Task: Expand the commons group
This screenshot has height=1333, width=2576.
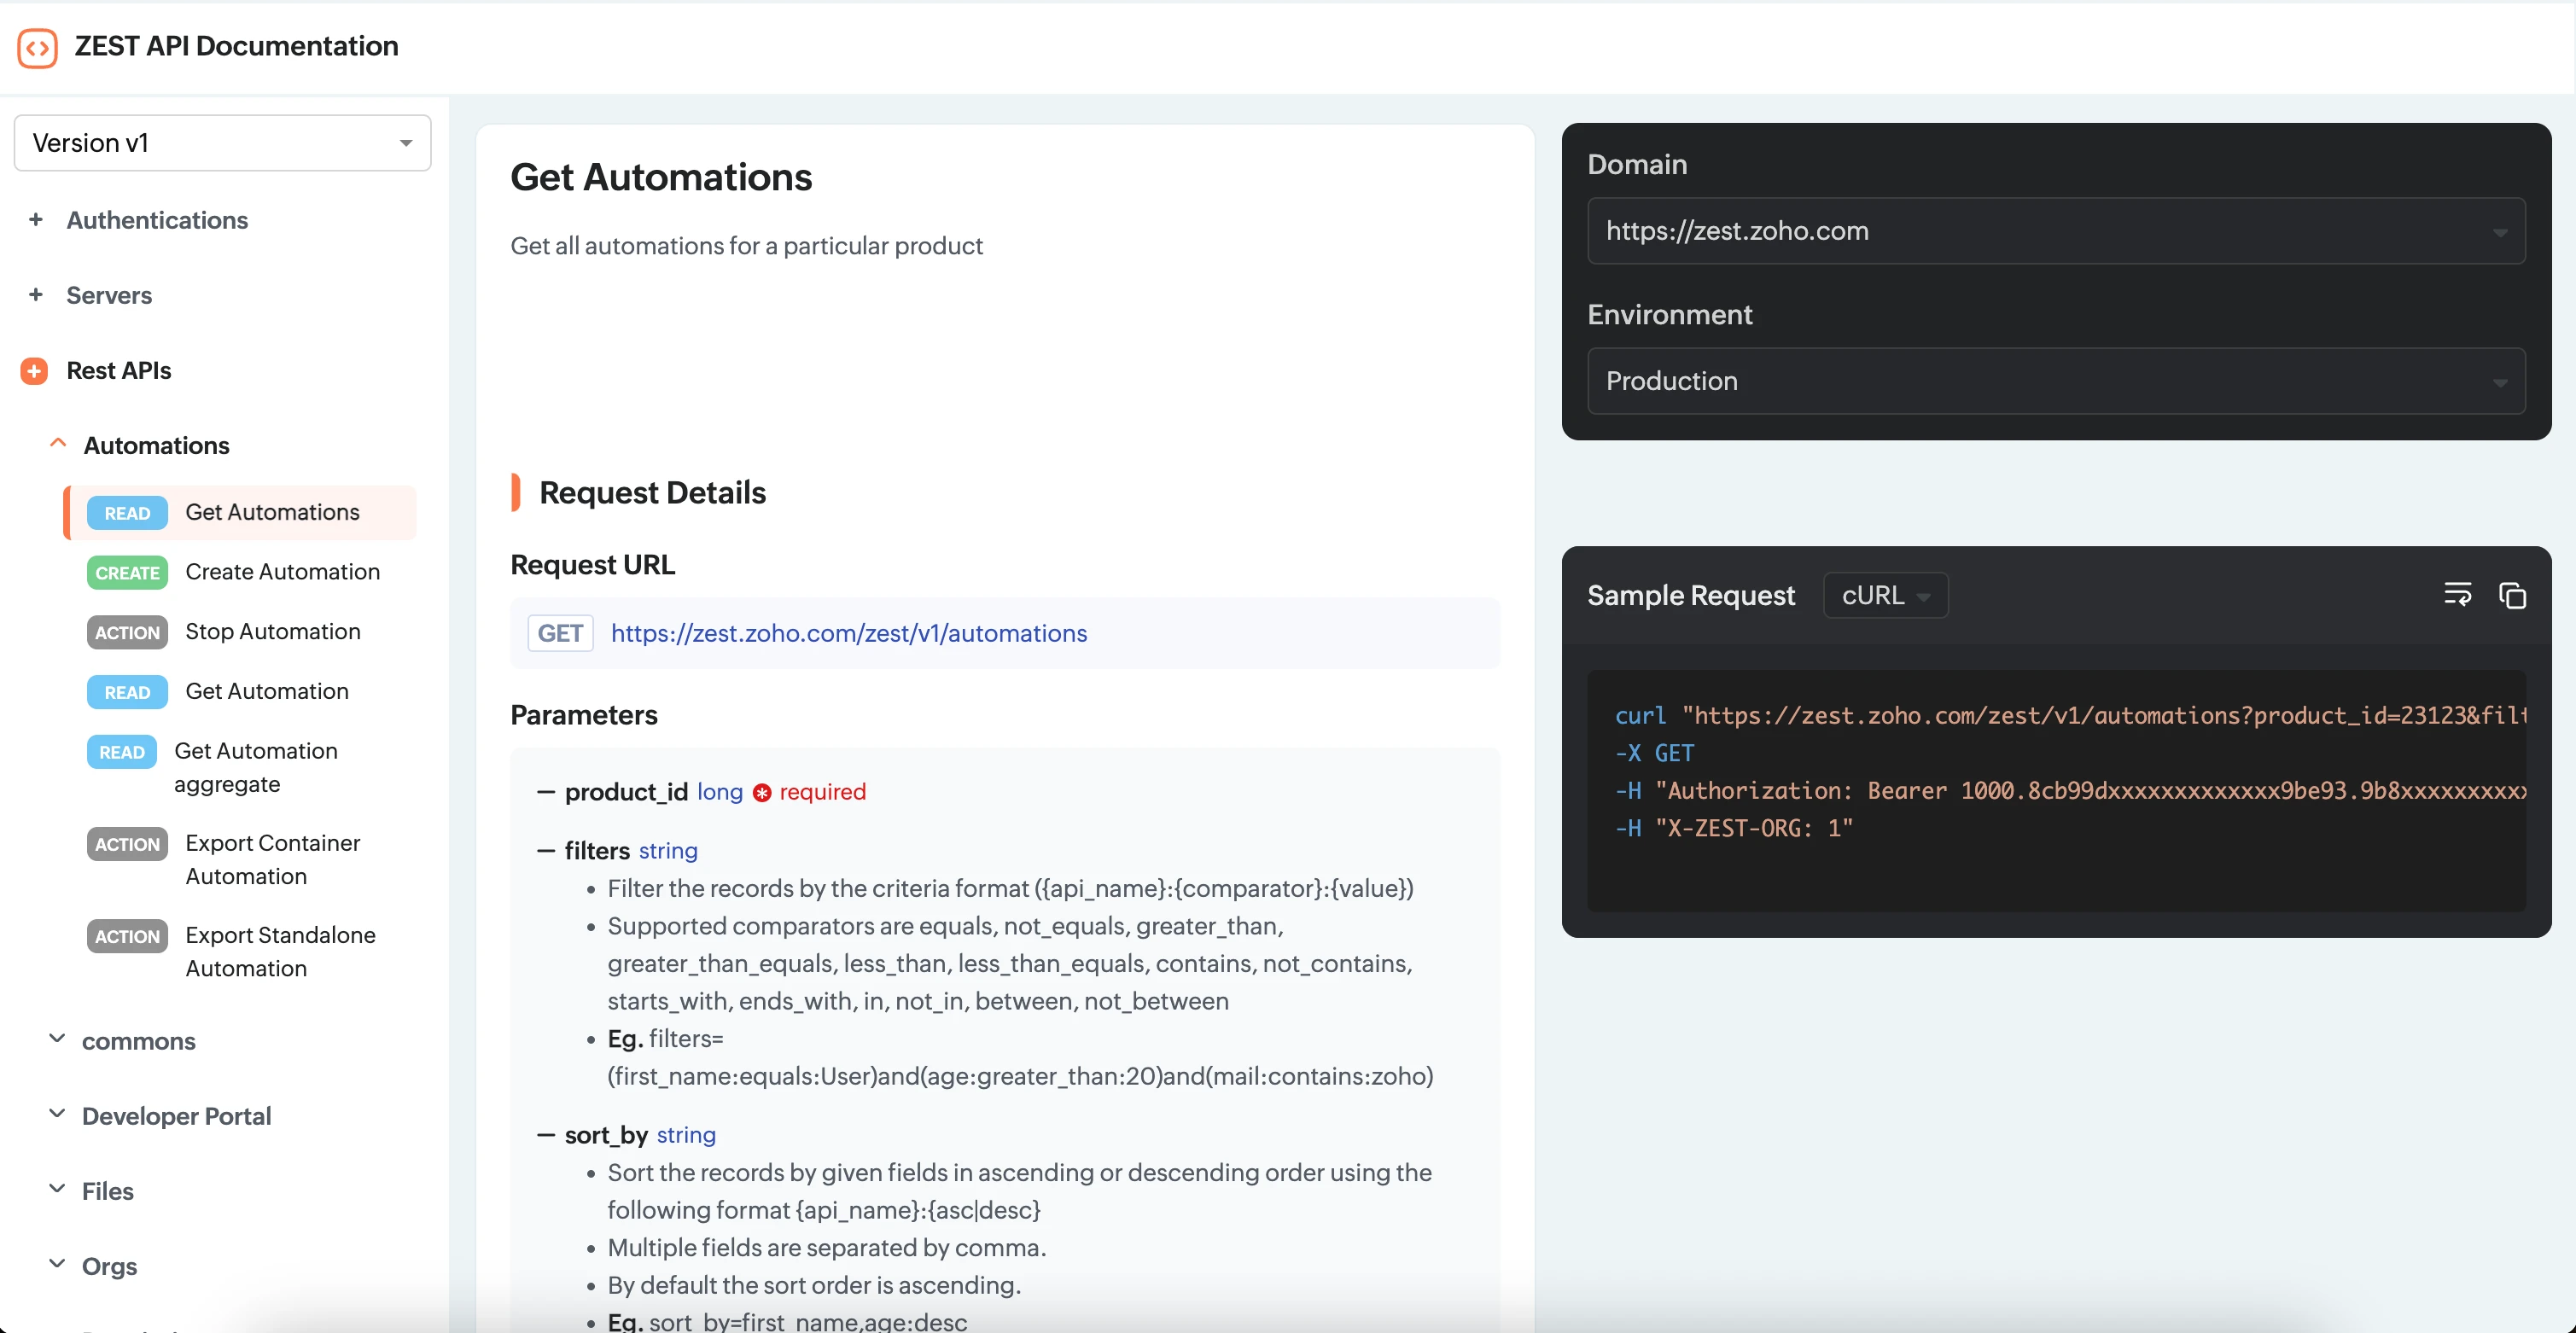Action: [58, 1039]
